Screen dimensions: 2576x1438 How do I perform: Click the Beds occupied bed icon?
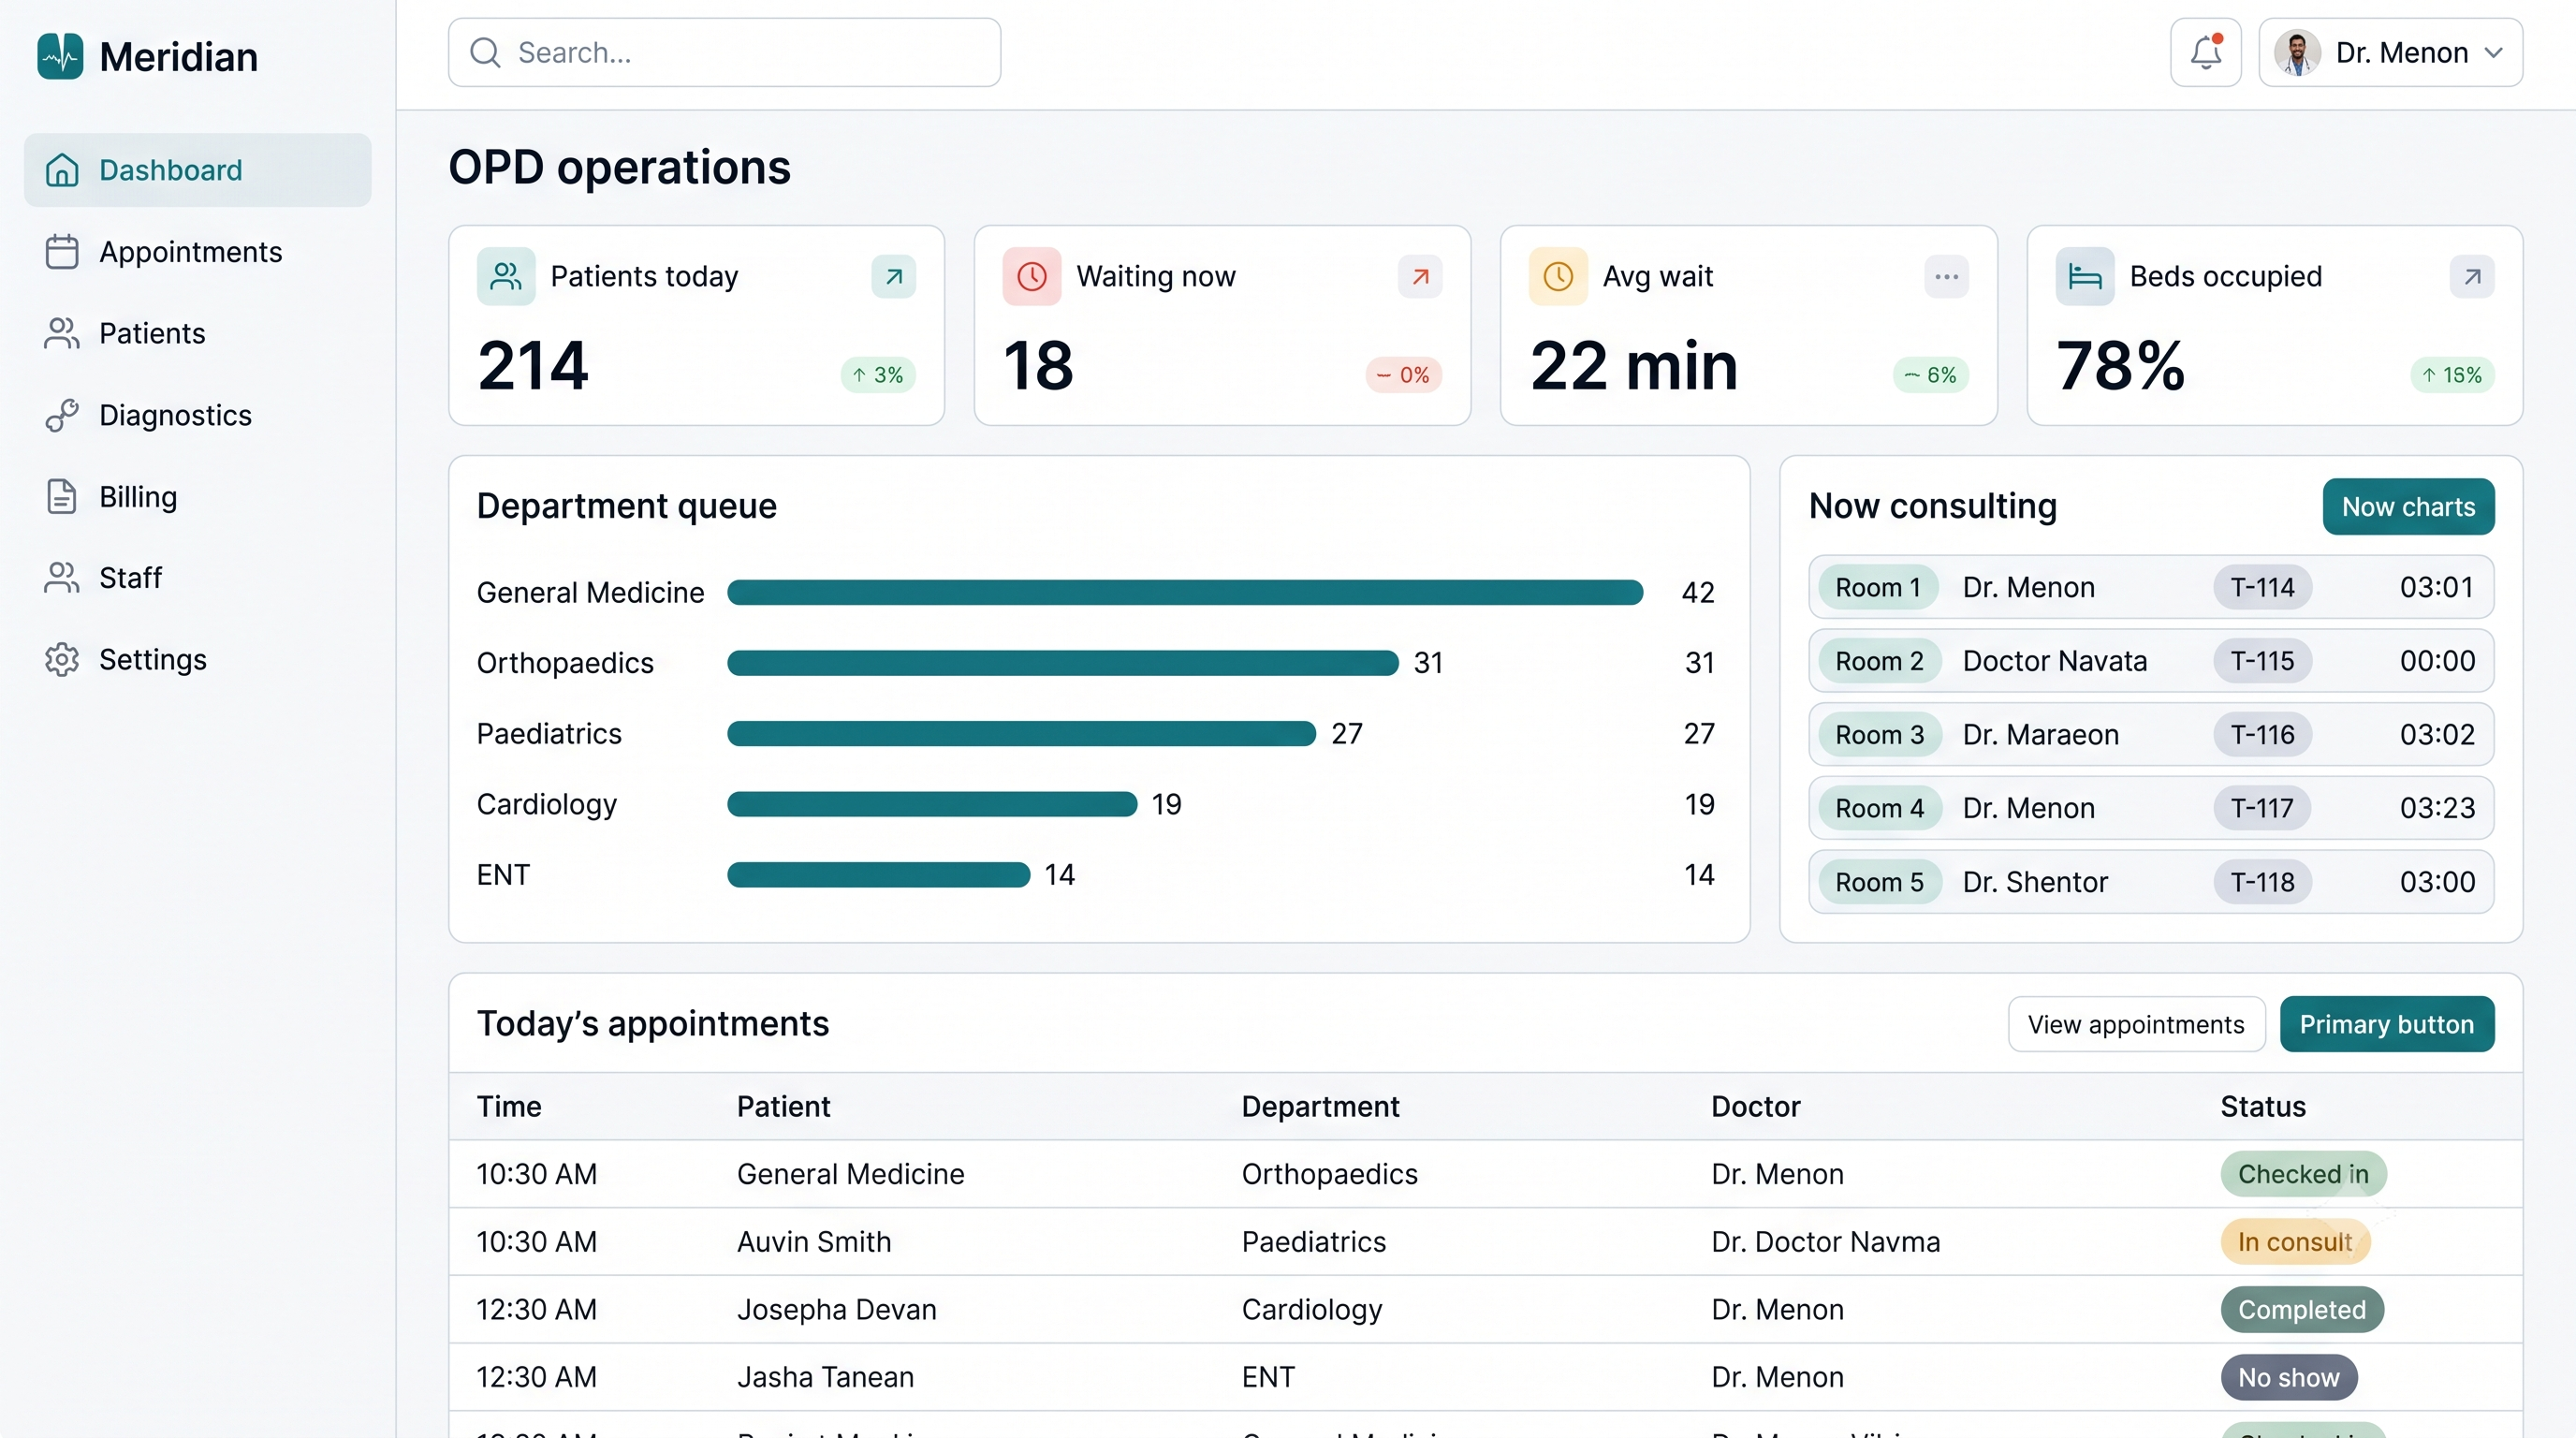2085,276
